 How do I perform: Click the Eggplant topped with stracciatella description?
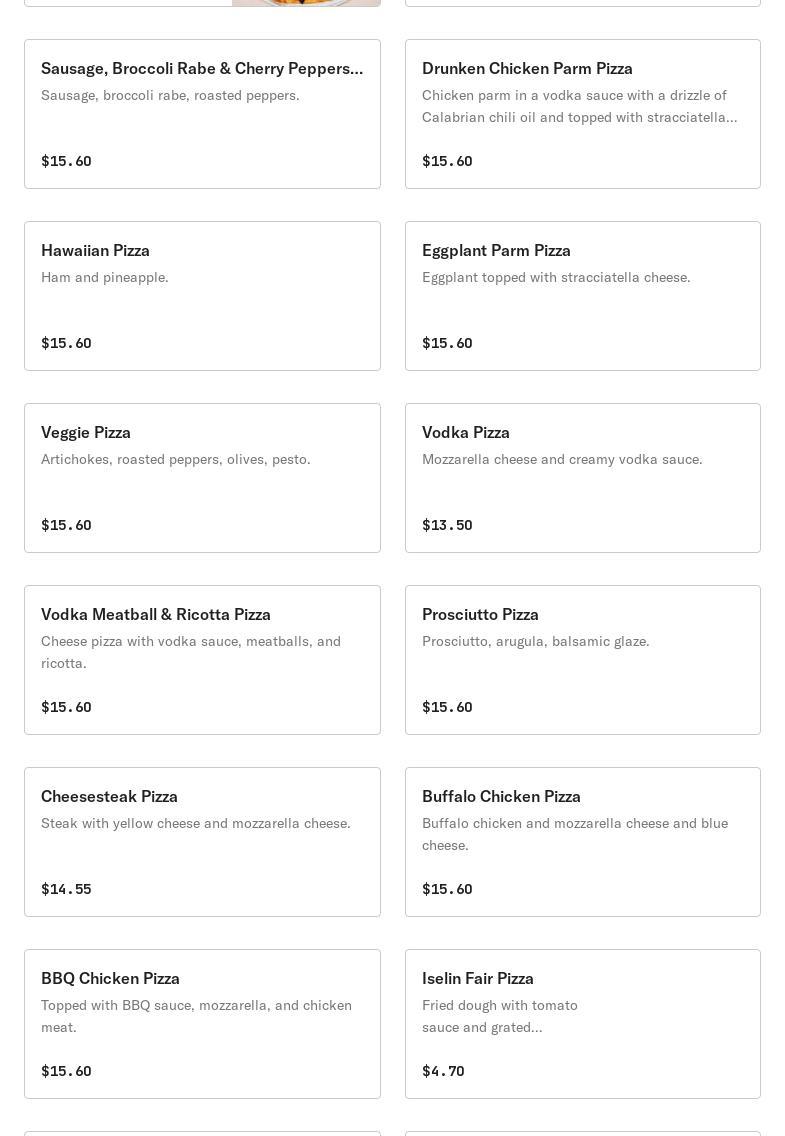click(x=556, y=277)
